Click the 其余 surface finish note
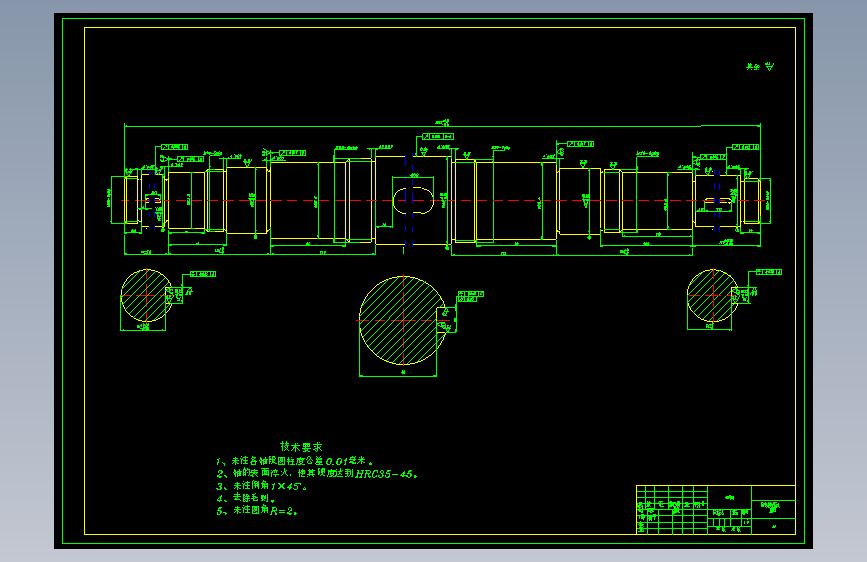This screenshot has height=562, width=867. (x=760, y=66)
